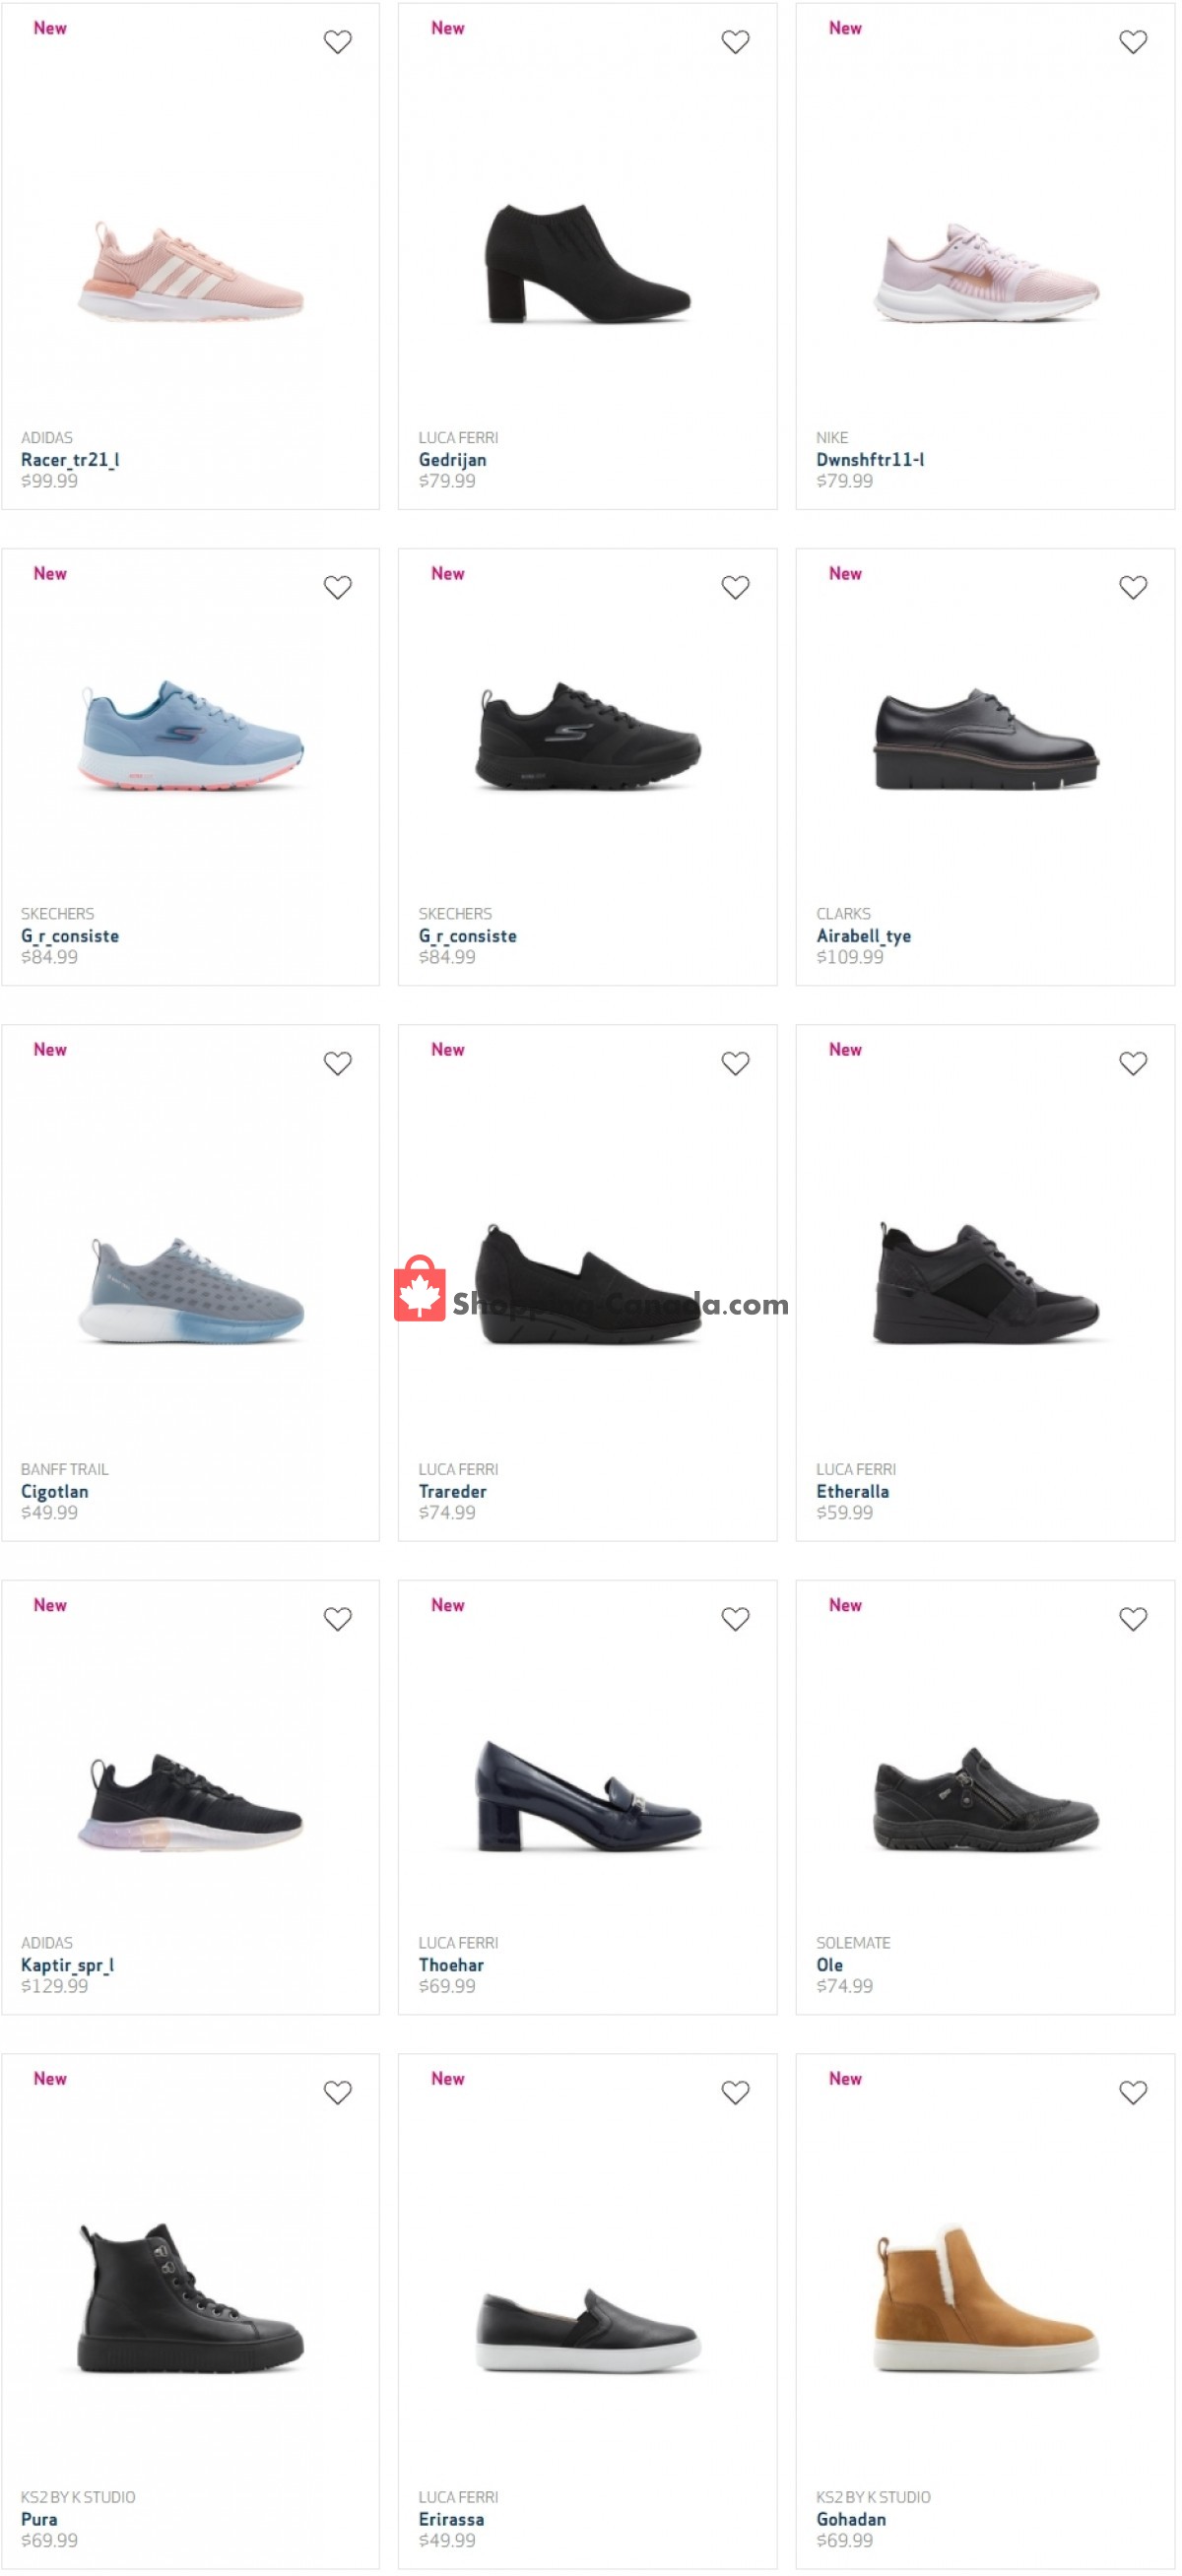Heart the Luca Ferri Etheralla wedge

coord(1134,1064)
